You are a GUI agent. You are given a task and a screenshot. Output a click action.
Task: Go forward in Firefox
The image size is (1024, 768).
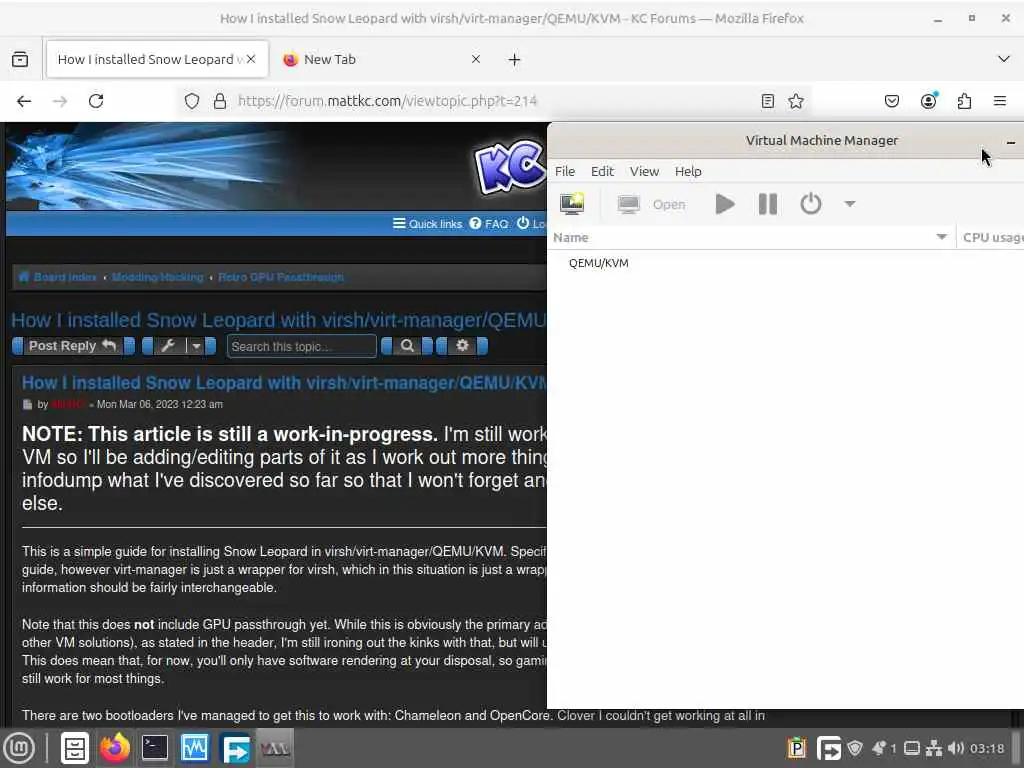coord(60,101)
